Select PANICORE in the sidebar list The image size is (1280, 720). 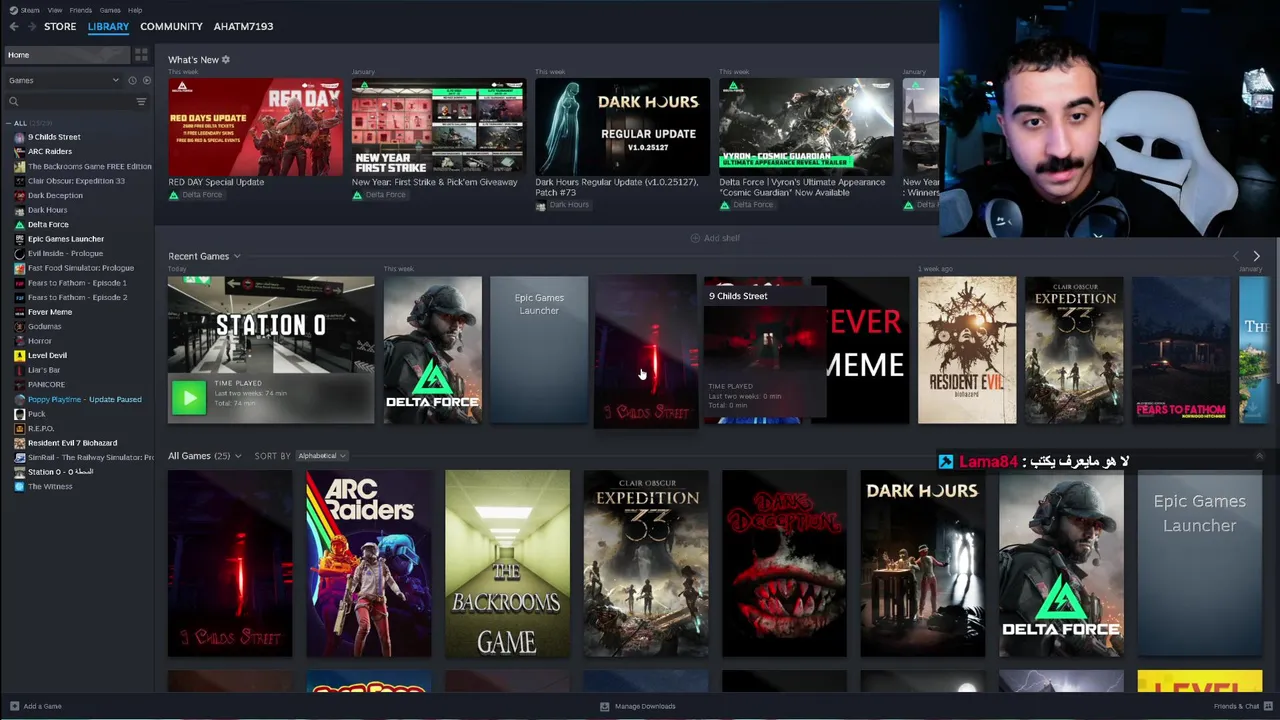pyautogui.click(x=46, y=384)
